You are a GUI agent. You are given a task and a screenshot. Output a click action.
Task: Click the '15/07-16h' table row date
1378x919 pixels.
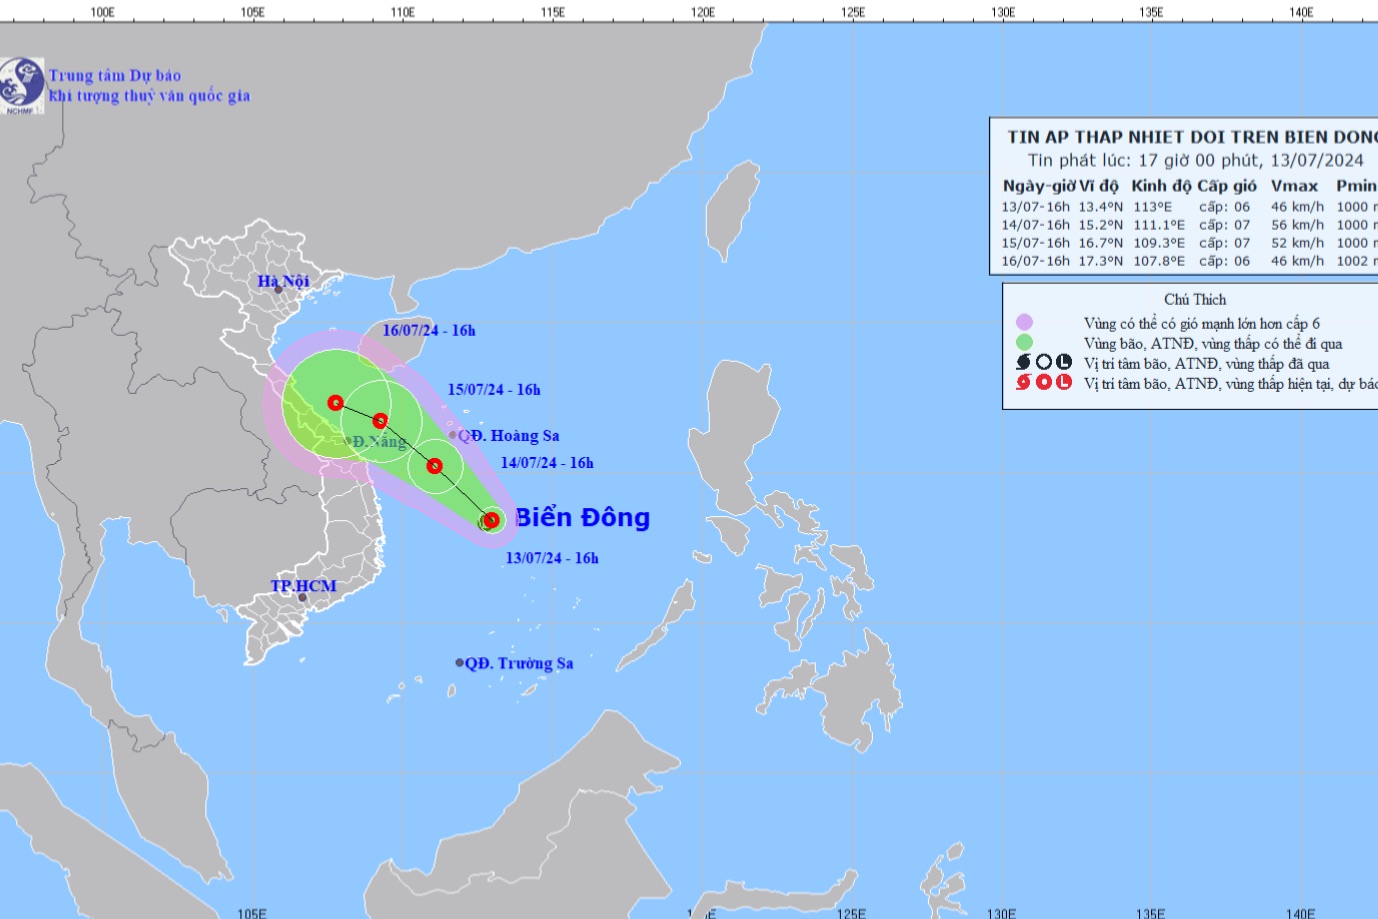pos(1036,243)
